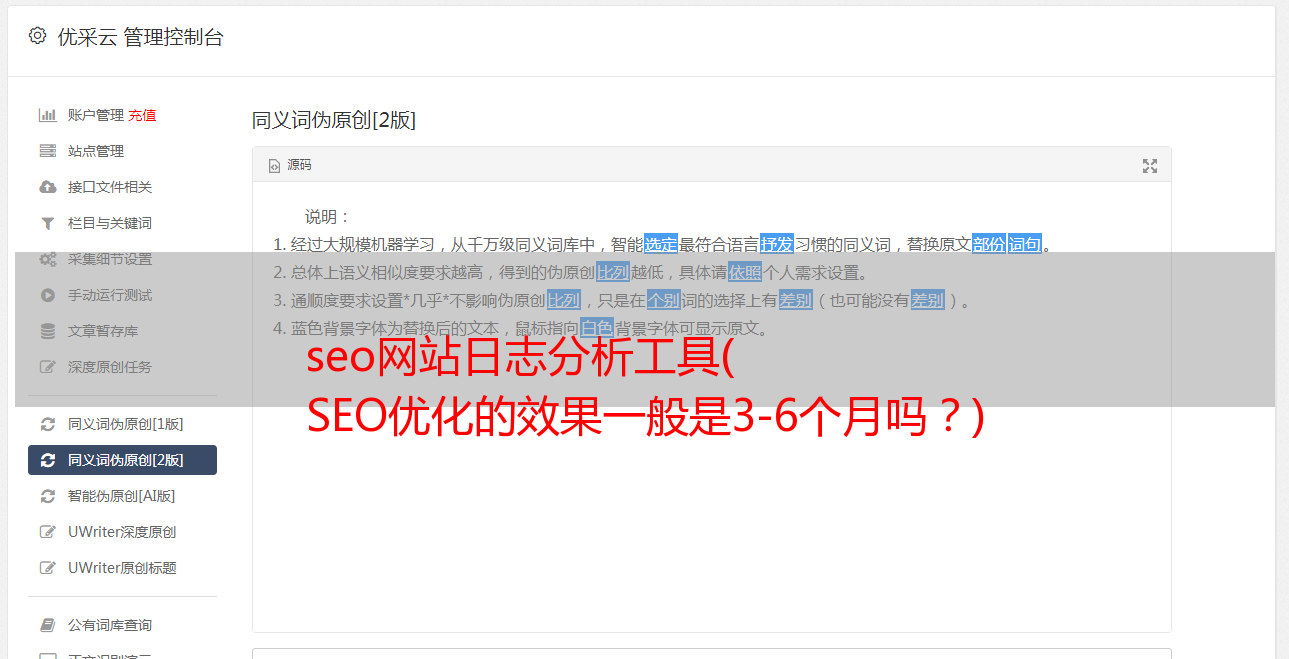Open the red 充值 recharge link

142,115
